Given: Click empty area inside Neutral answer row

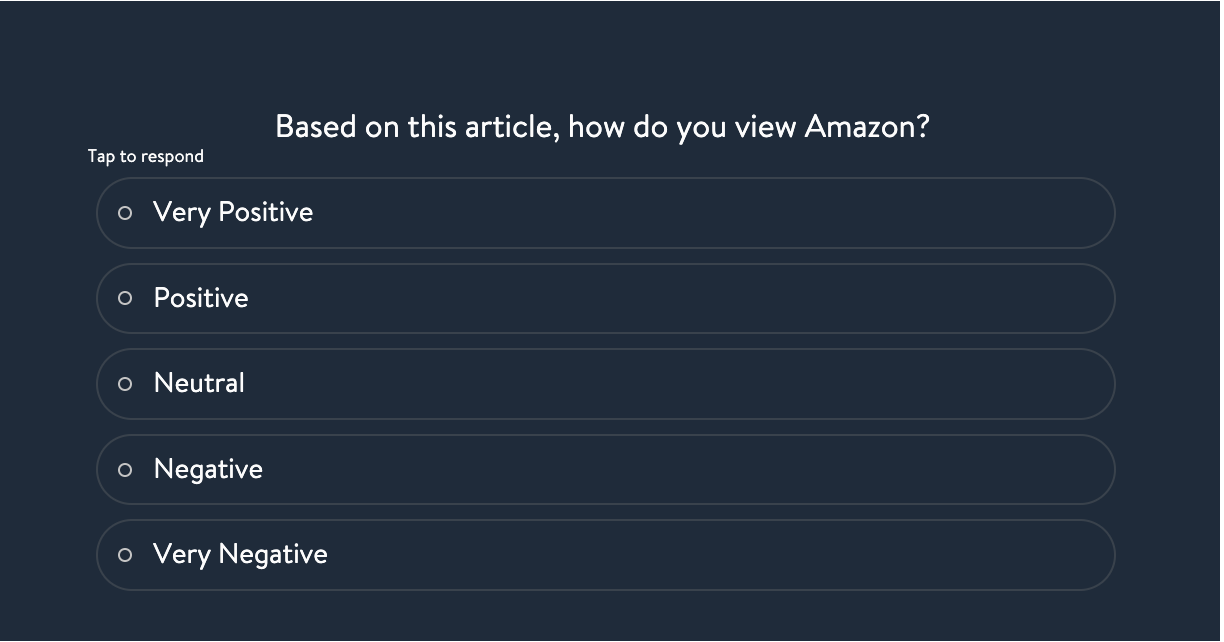Looking at the screenshot, I should coord(700,384).
